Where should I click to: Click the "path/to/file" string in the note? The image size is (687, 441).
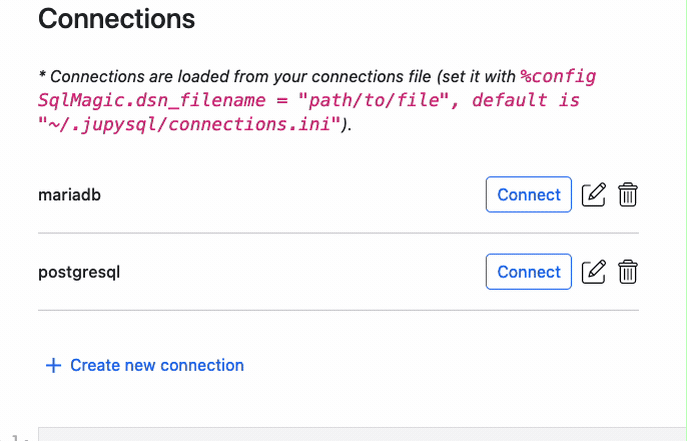click(x=355, y=101)
